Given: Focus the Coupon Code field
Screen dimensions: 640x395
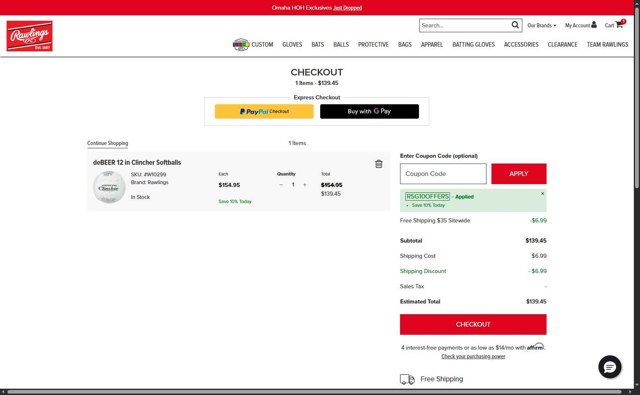Looking at the screenshot, I should 443,174.
